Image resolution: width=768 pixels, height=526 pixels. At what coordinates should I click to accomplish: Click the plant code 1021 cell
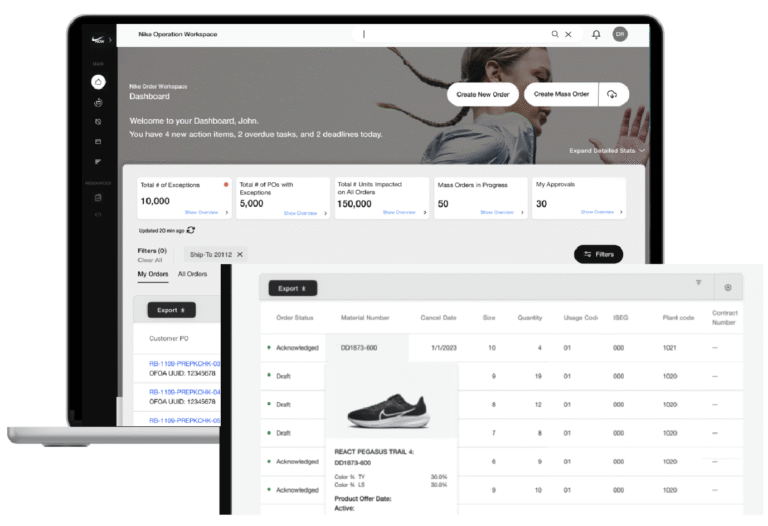click(670, 348)
